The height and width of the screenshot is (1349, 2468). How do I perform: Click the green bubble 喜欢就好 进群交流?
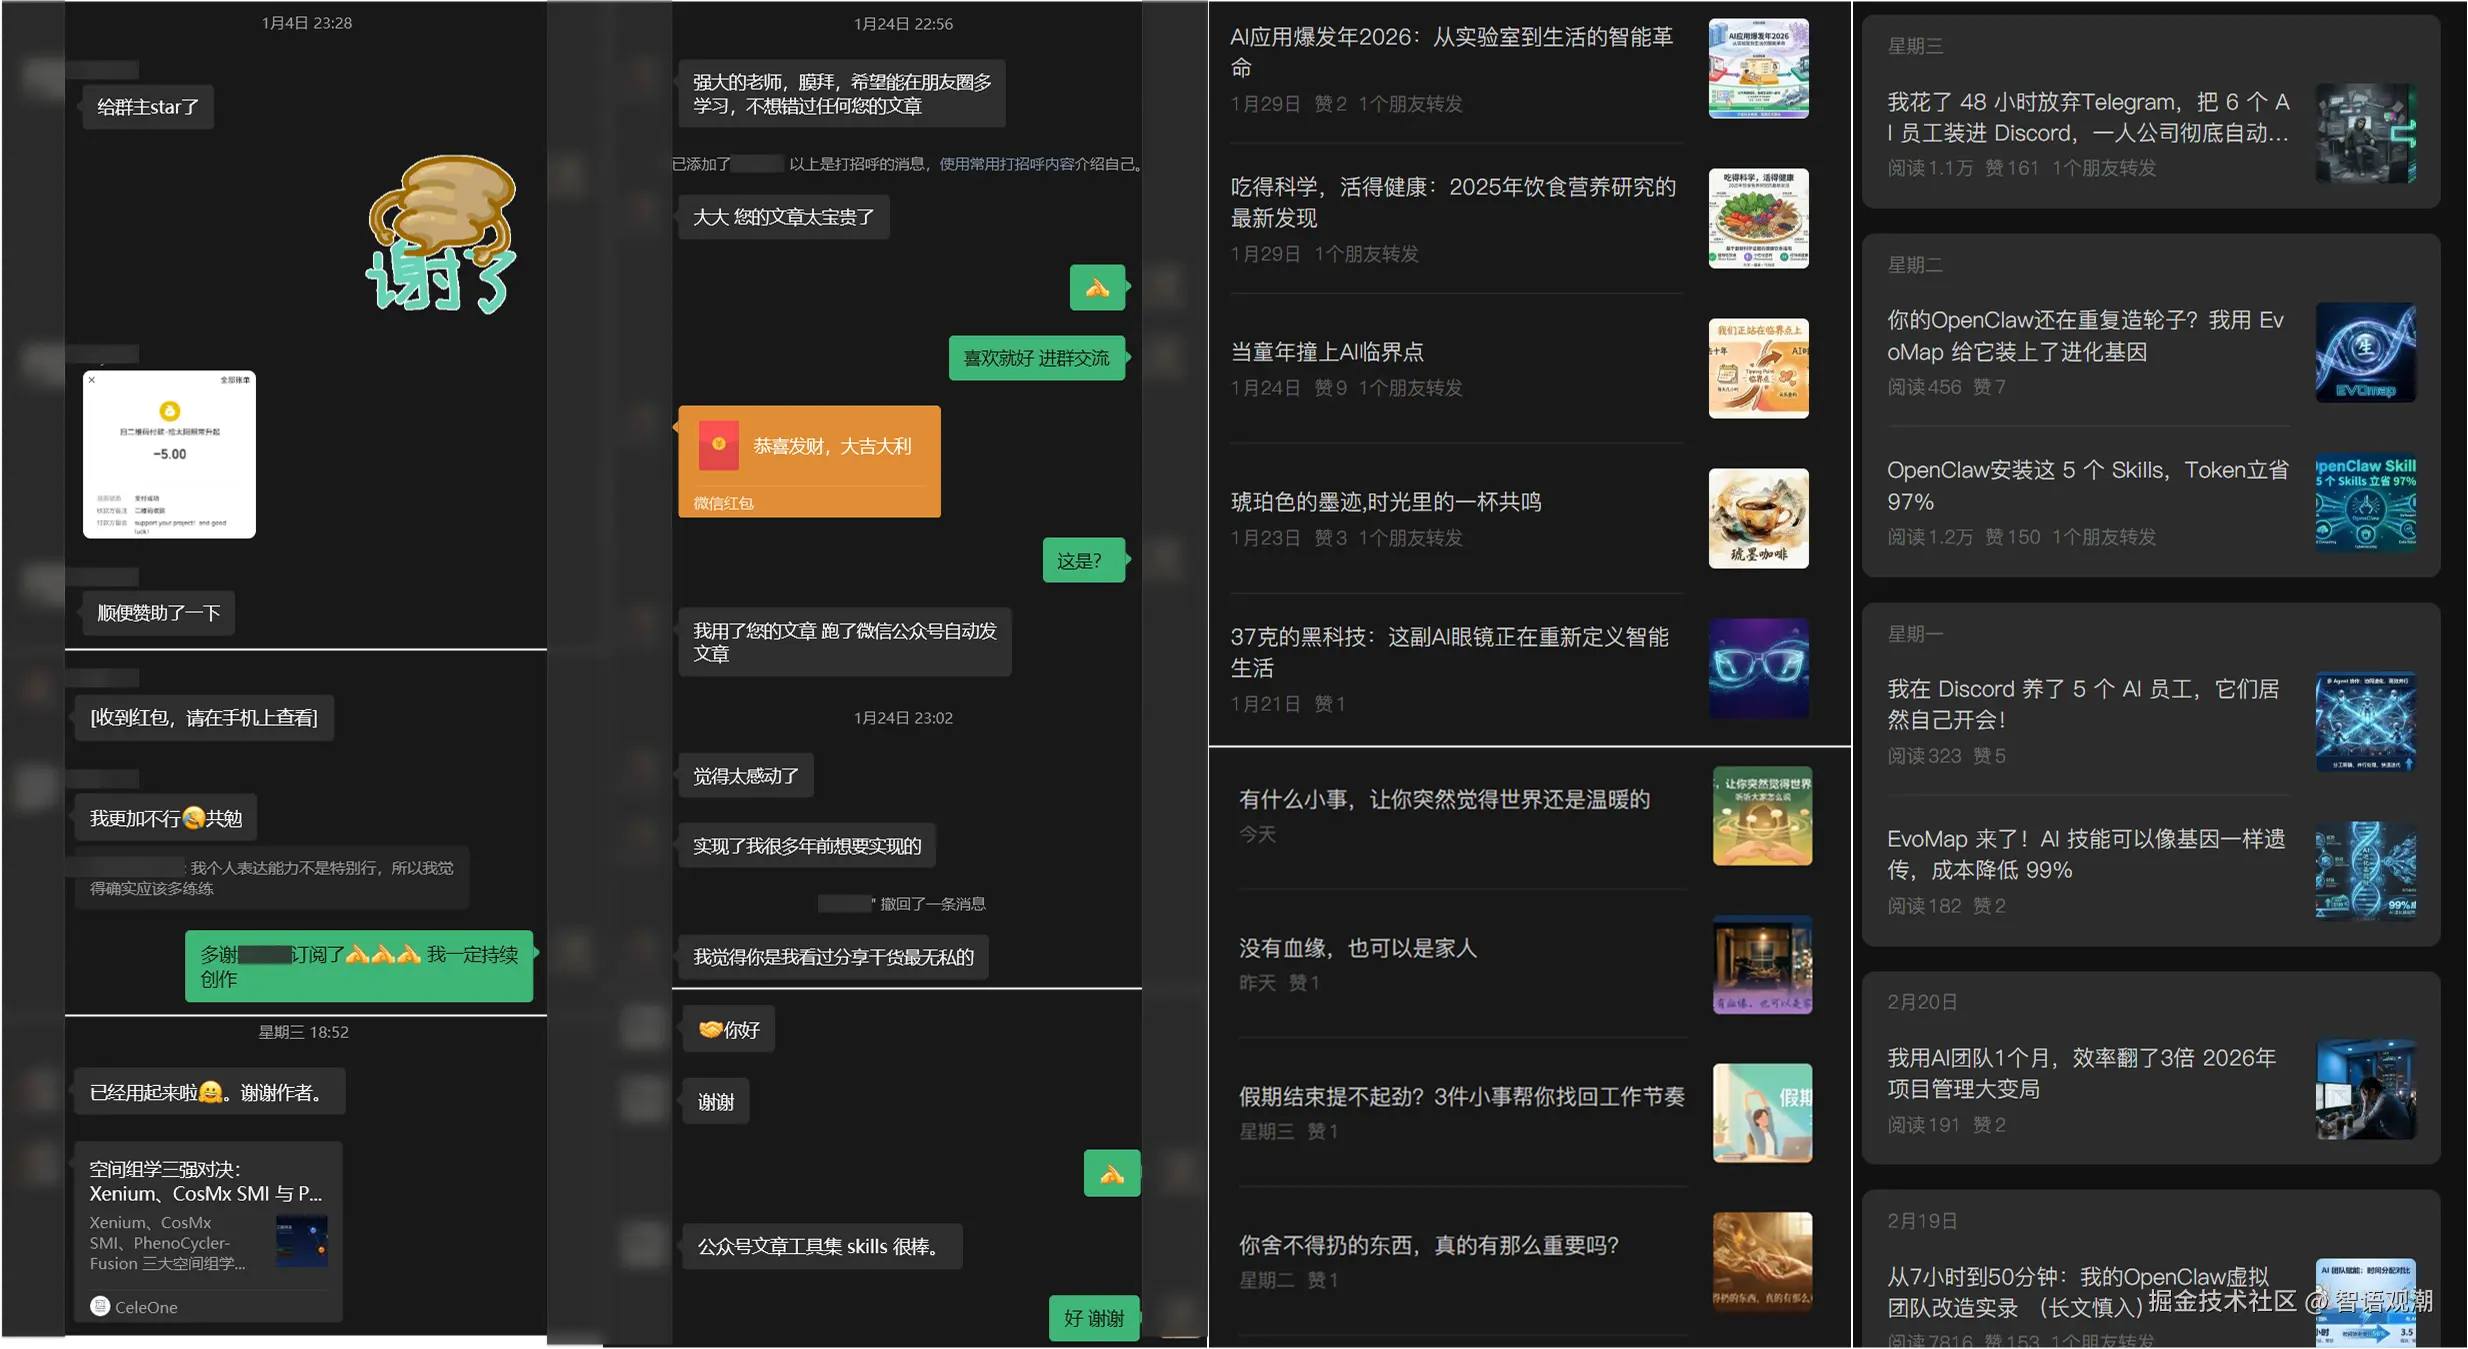[1037, 357]
